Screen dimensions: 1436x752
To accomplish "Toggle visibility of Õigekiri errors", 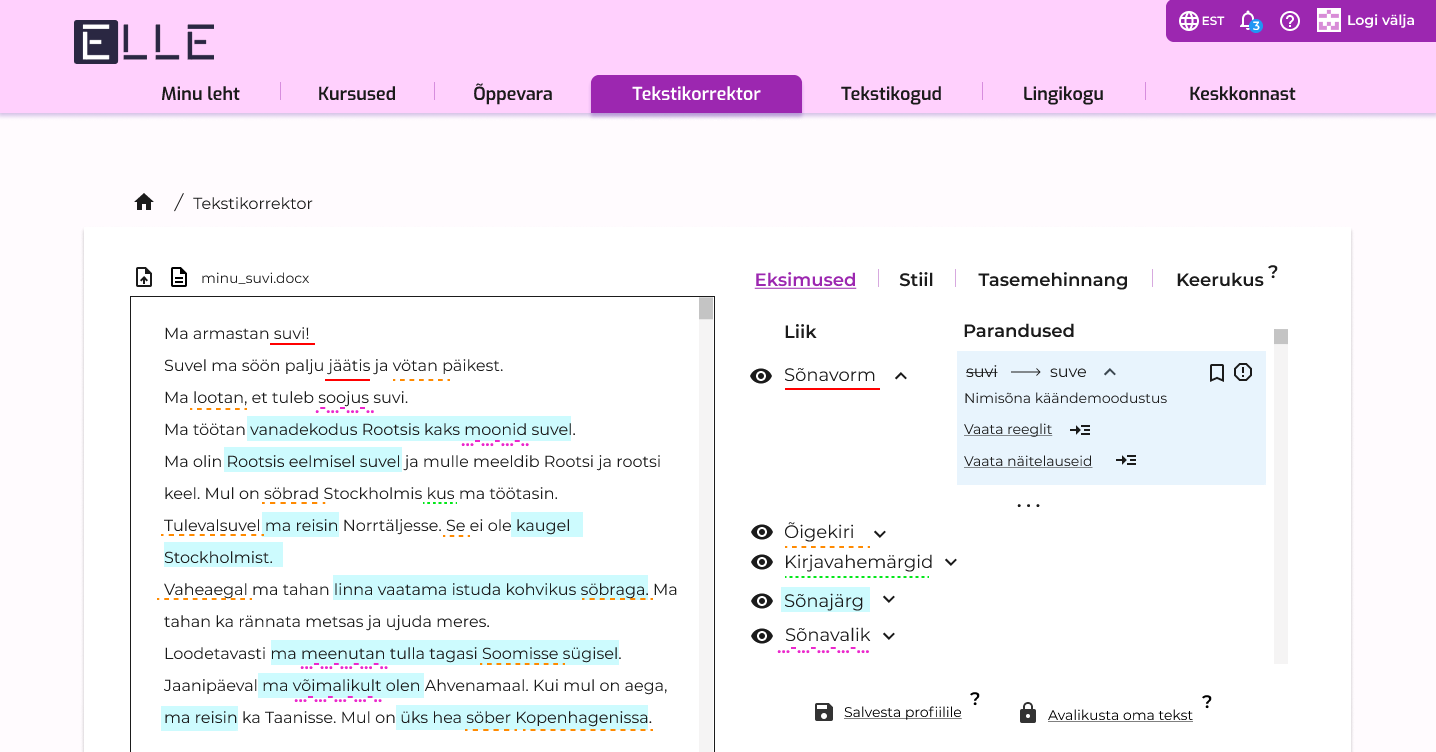I will tap(762, 532).
